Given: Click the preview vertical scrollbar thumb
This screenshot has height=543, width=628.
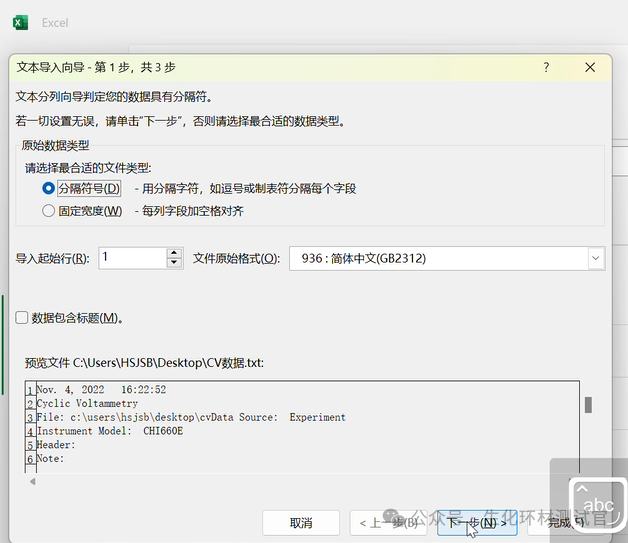Looking at the screenshot, I should pyautogui.click(x=588, y=405).
